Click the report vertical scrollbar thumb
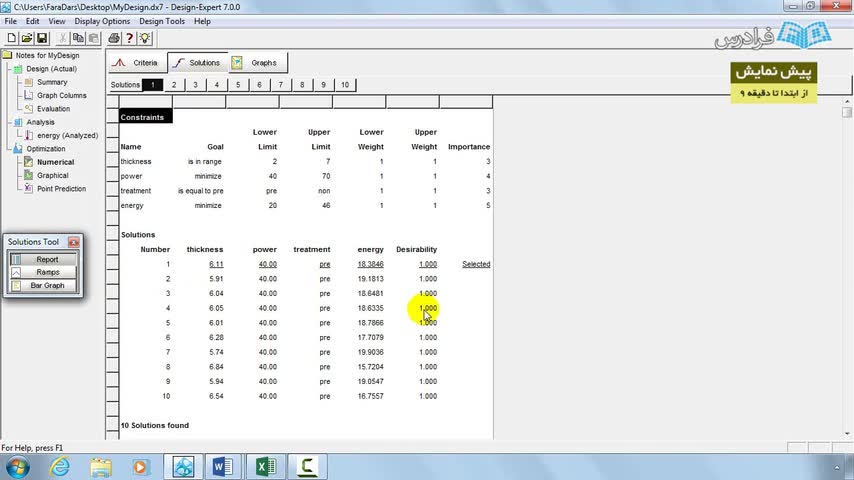 point(846,112)
